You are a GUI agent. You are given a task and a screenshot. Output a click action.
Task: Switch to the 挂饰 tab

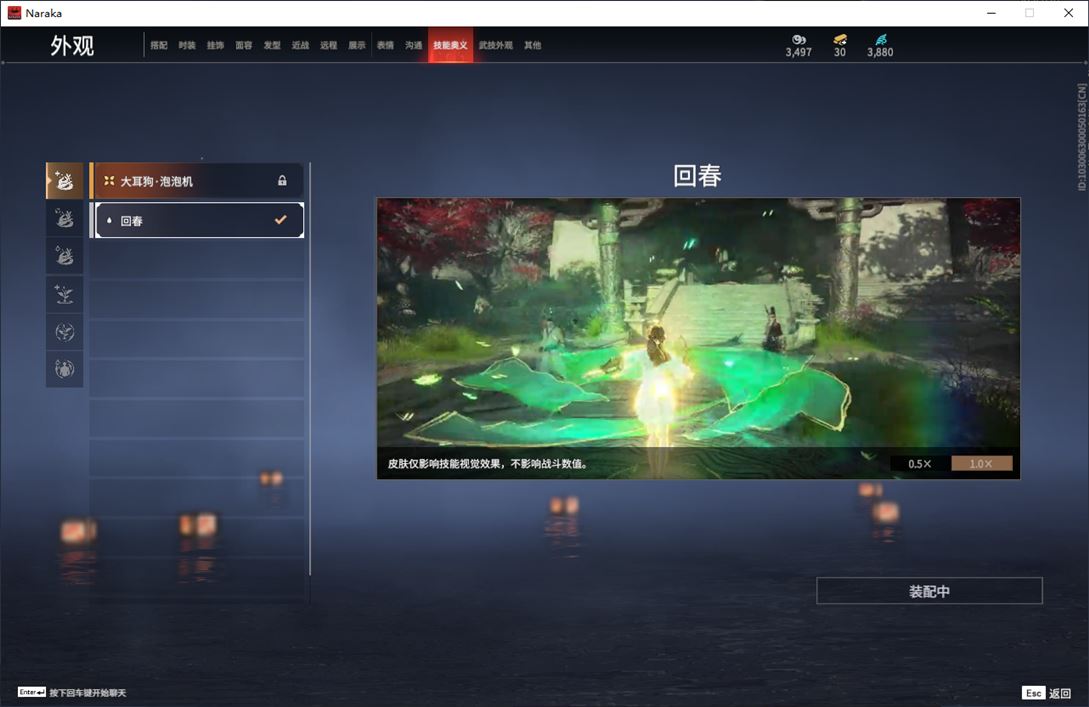215,45
